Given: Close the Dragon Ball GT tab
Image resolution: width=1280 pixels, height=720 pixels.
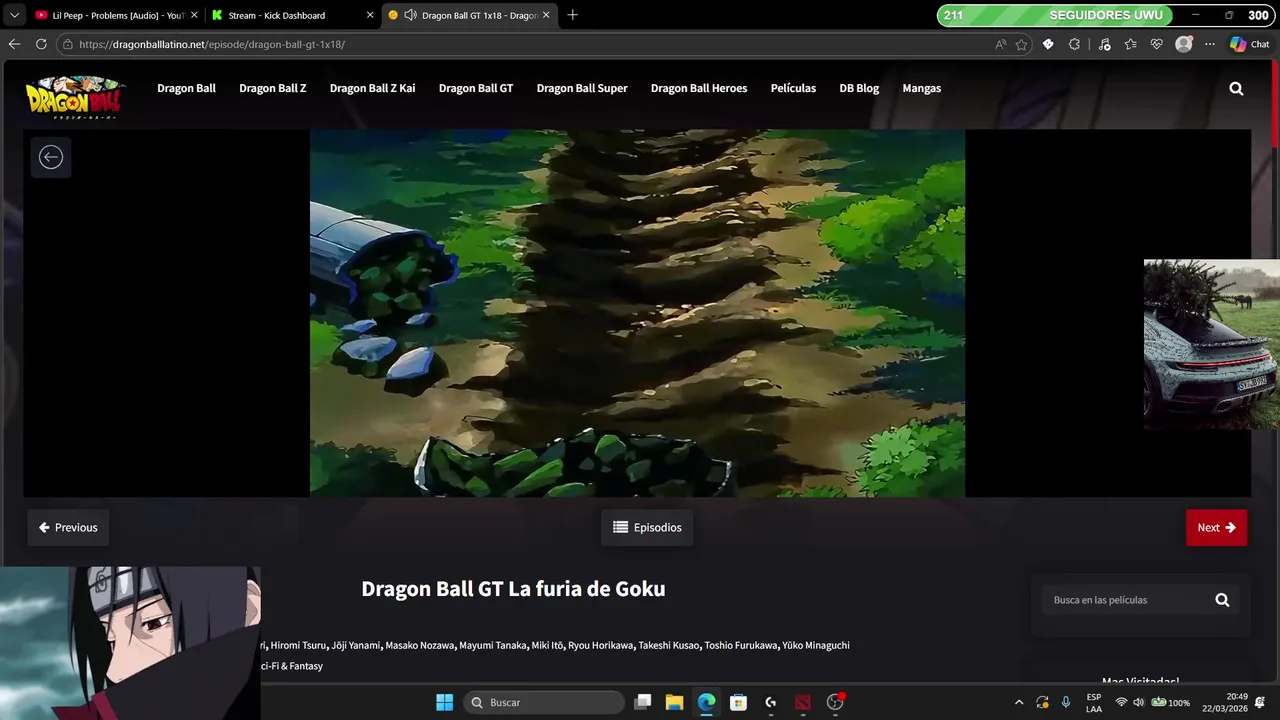Looking at the screenshot, I should point(546,15).
